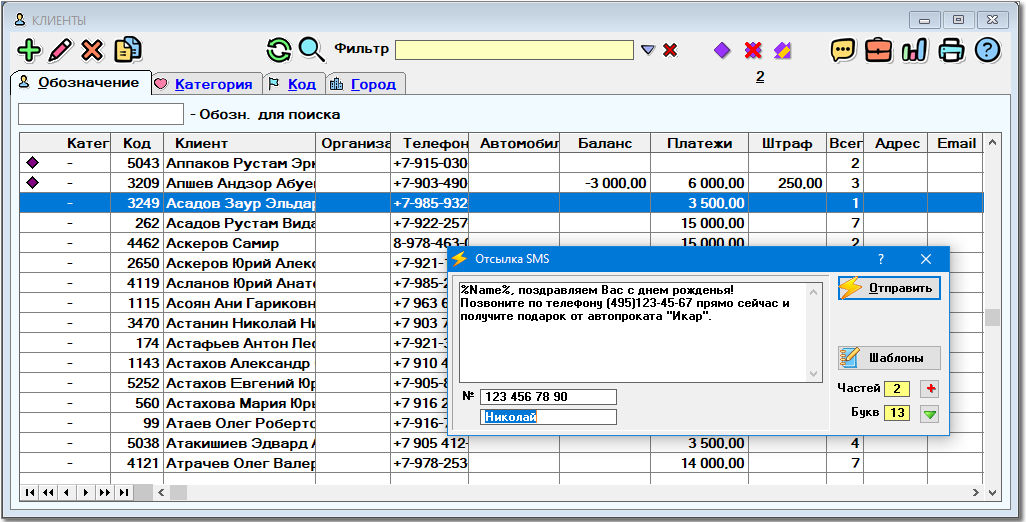Click balance cell -3 000,00

[x=605, y=183]
